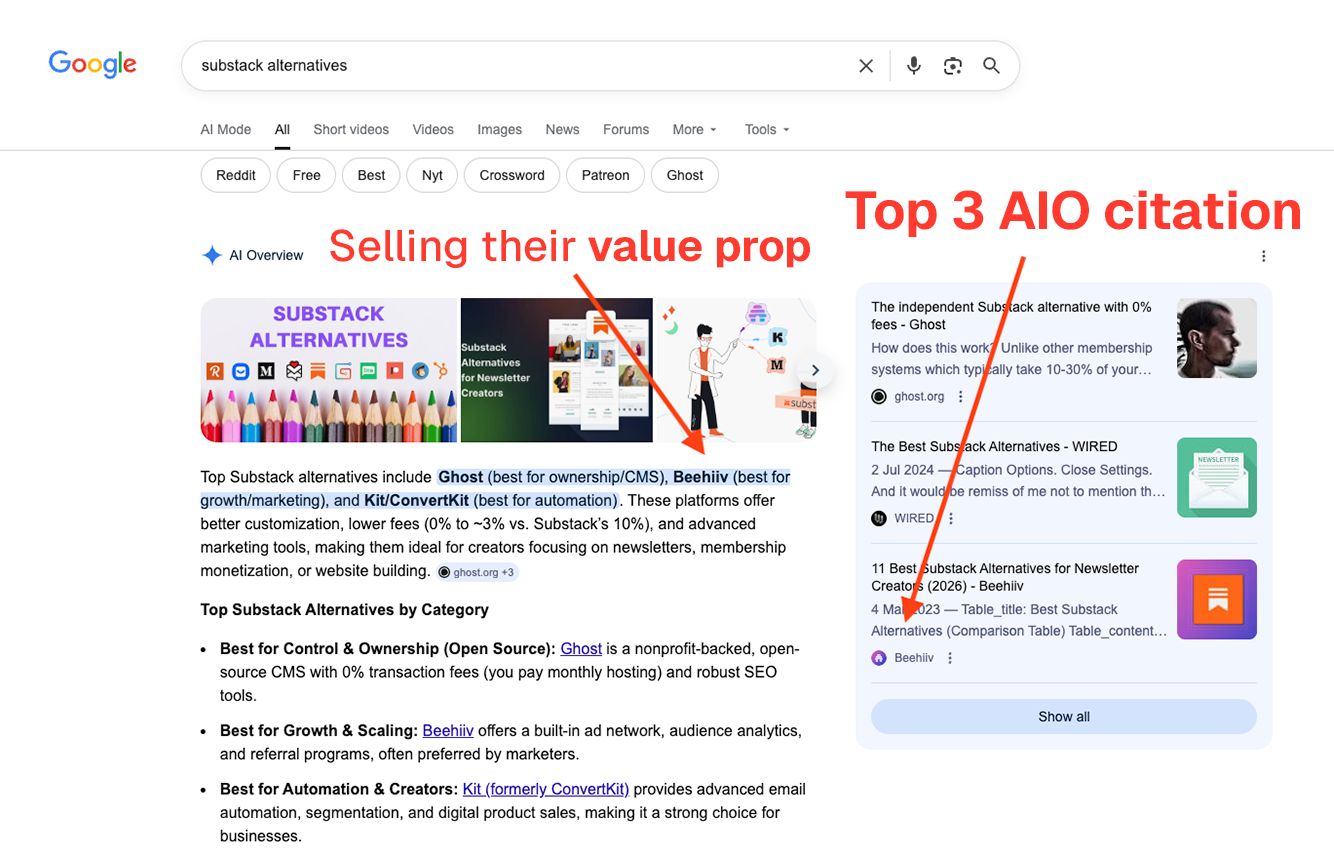This screenshot has width=1334, height=857.
Task: Switch to the Short videos tab
Action: point(351,130)
